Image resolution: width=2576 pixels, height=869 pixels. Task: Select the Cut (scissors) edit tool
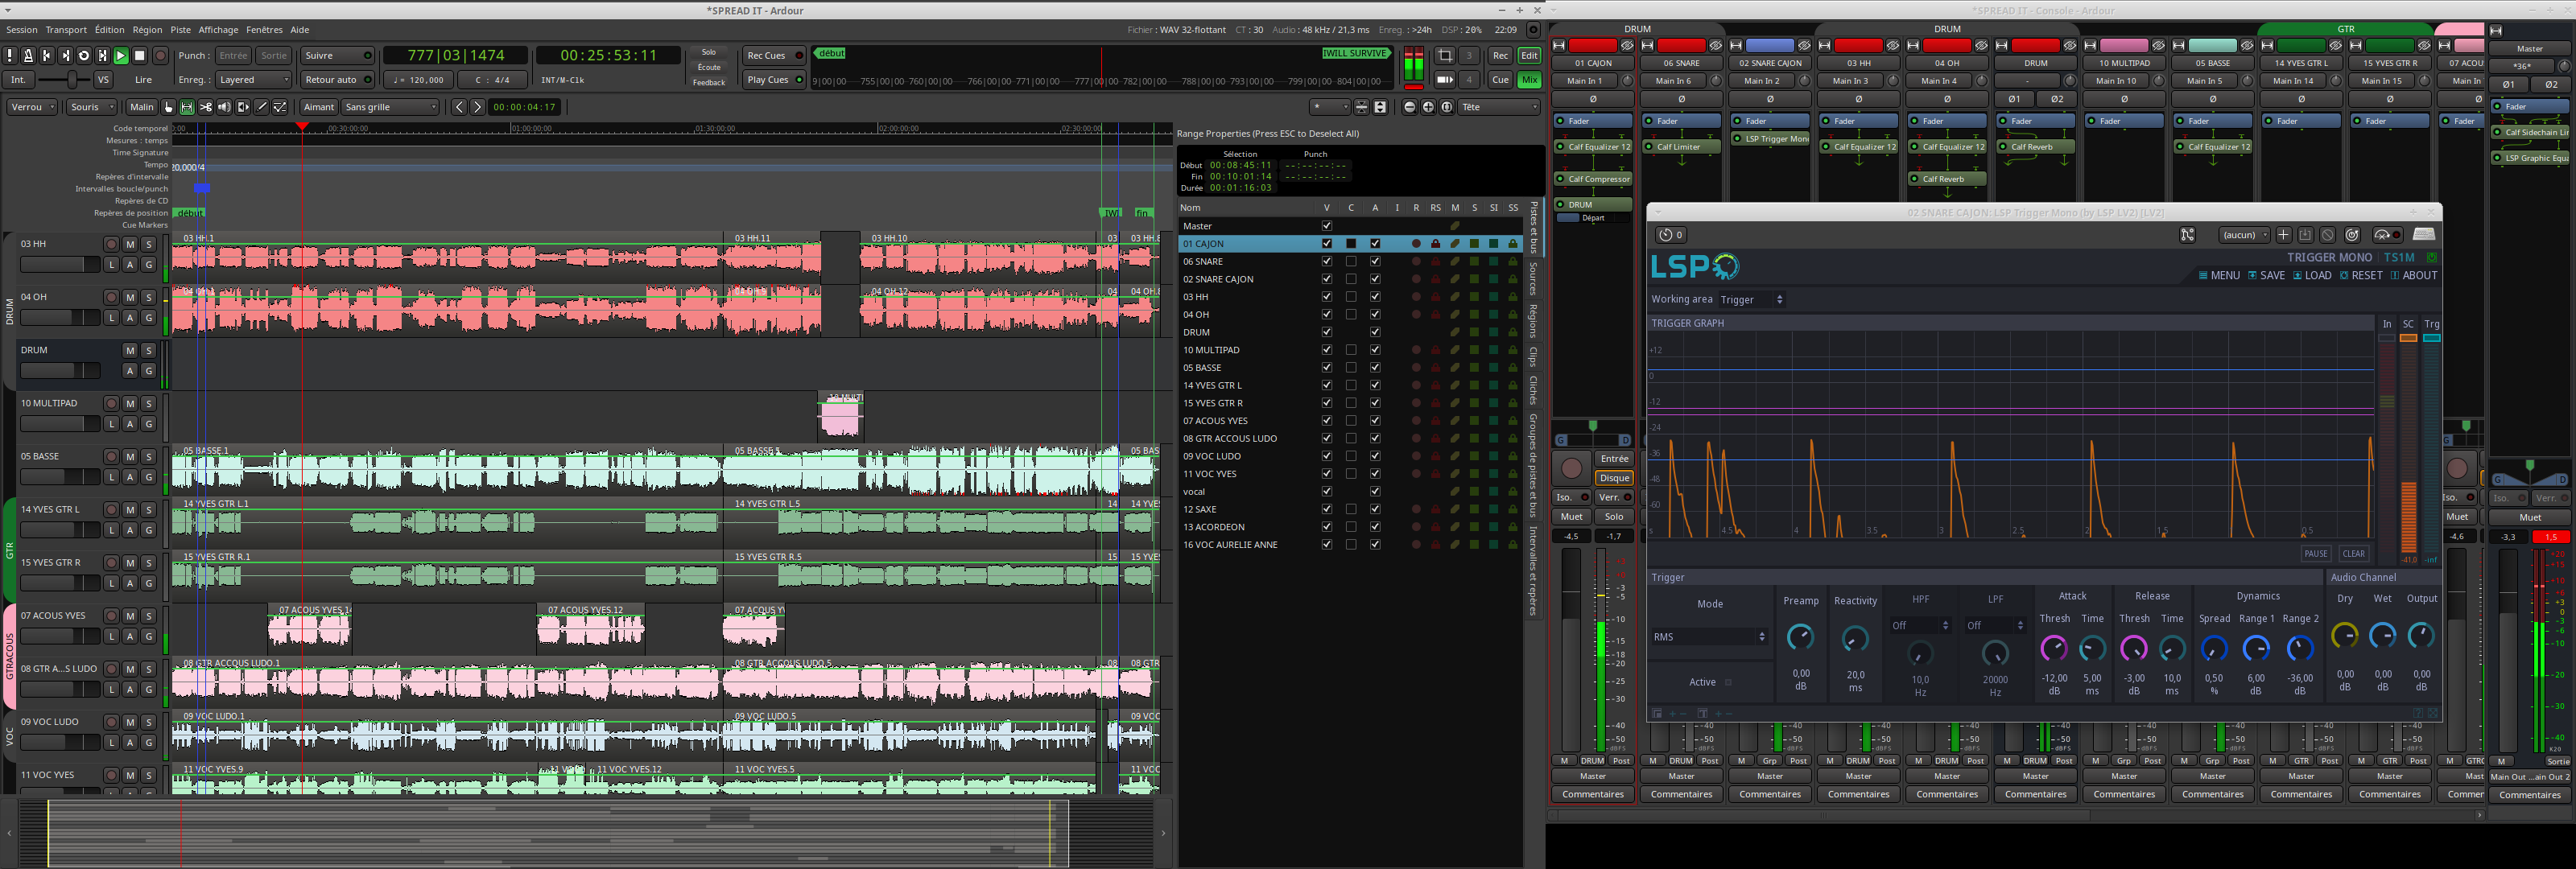pos(206,107)
